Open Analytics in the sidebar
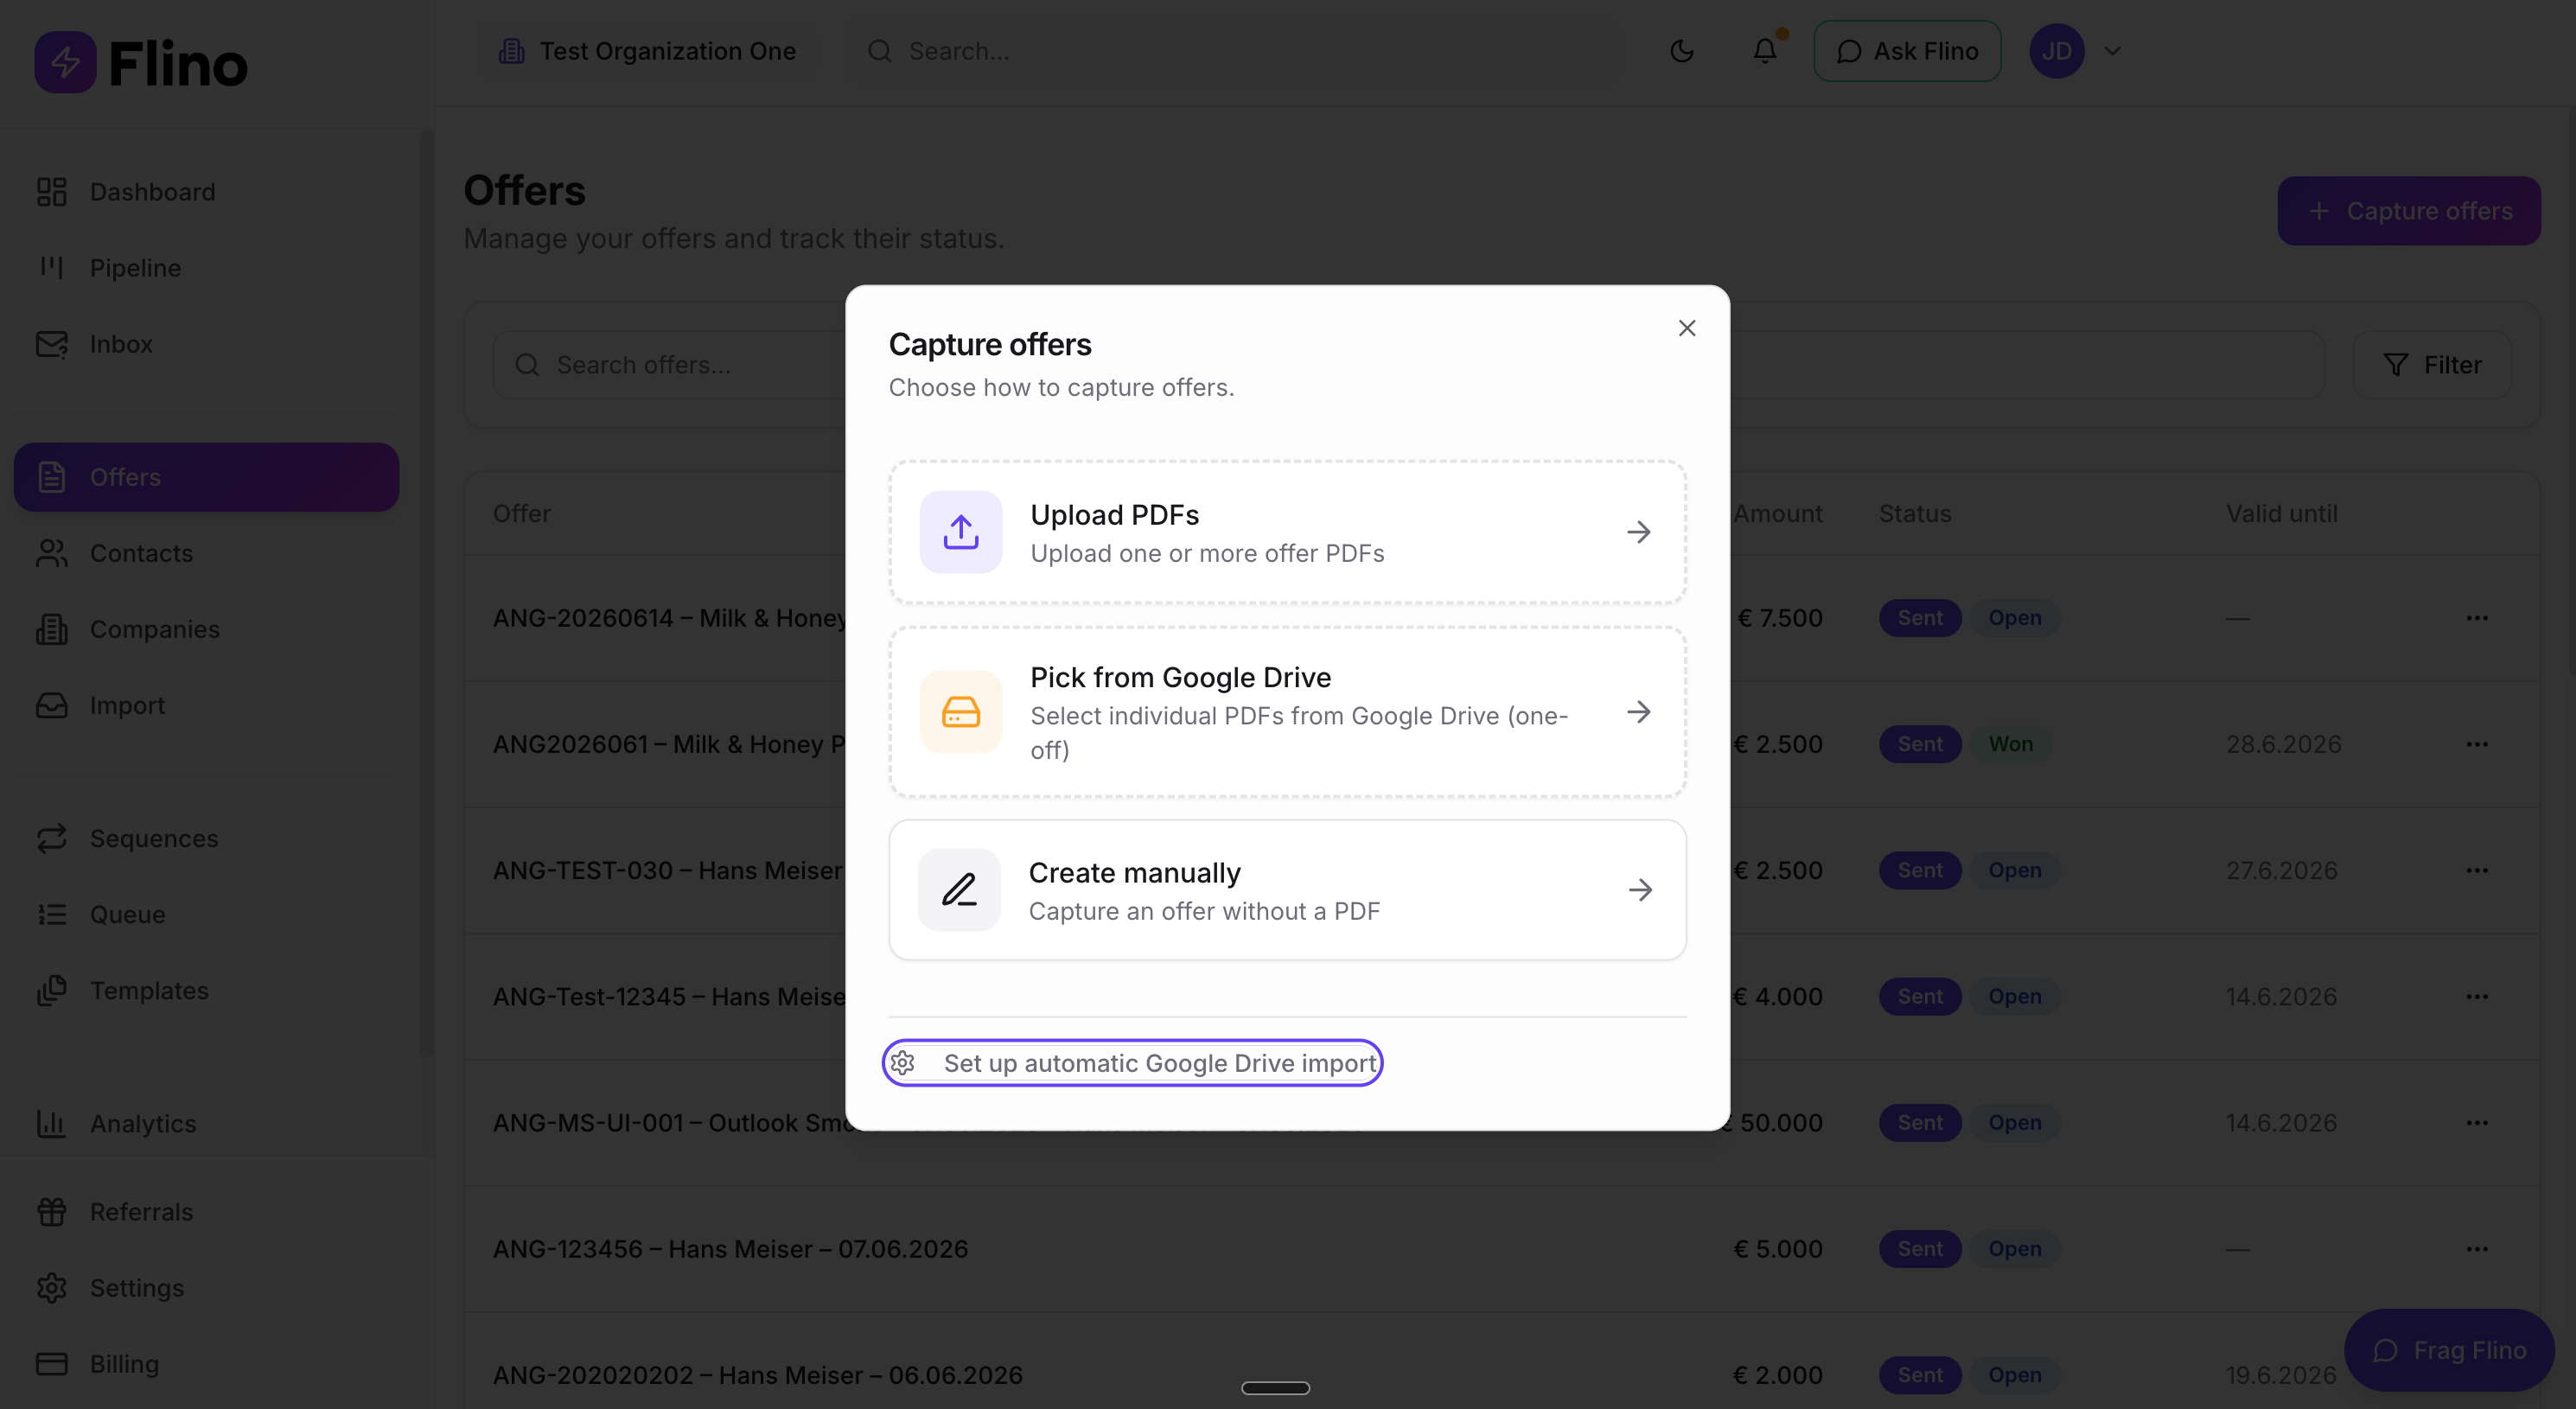The height and width of the screenshot is (1409, 2576). (206, 1124)
